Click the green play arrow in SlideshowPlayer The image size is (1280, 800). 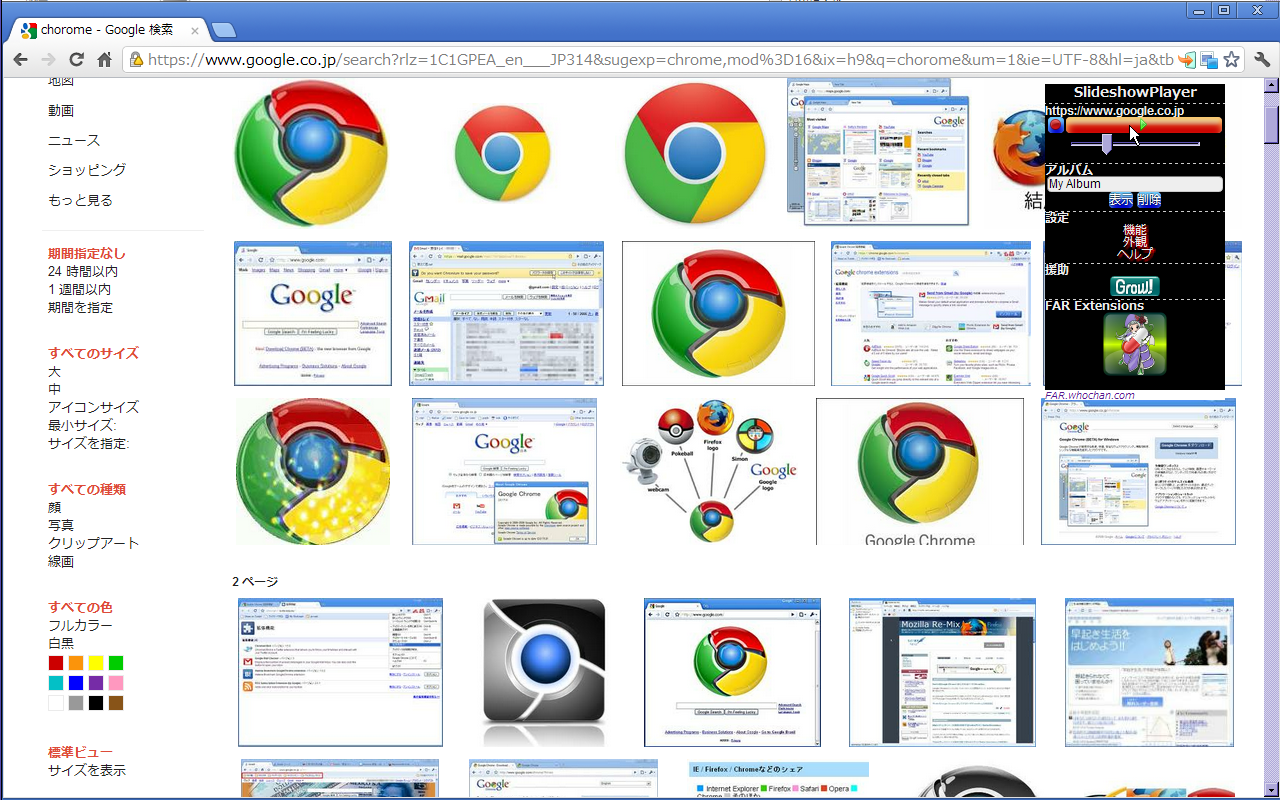pos(1143,125)
